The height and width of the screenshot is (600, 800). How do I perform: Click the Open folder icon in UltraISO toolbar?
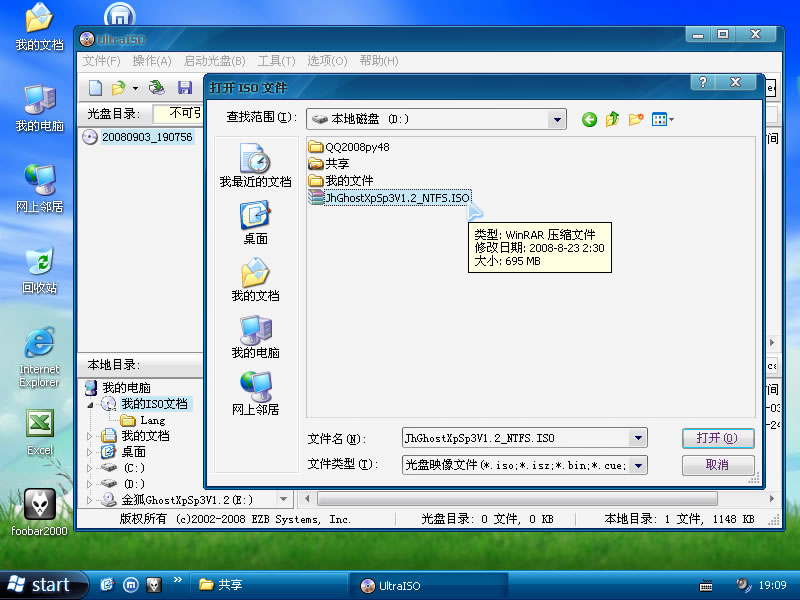118,88
